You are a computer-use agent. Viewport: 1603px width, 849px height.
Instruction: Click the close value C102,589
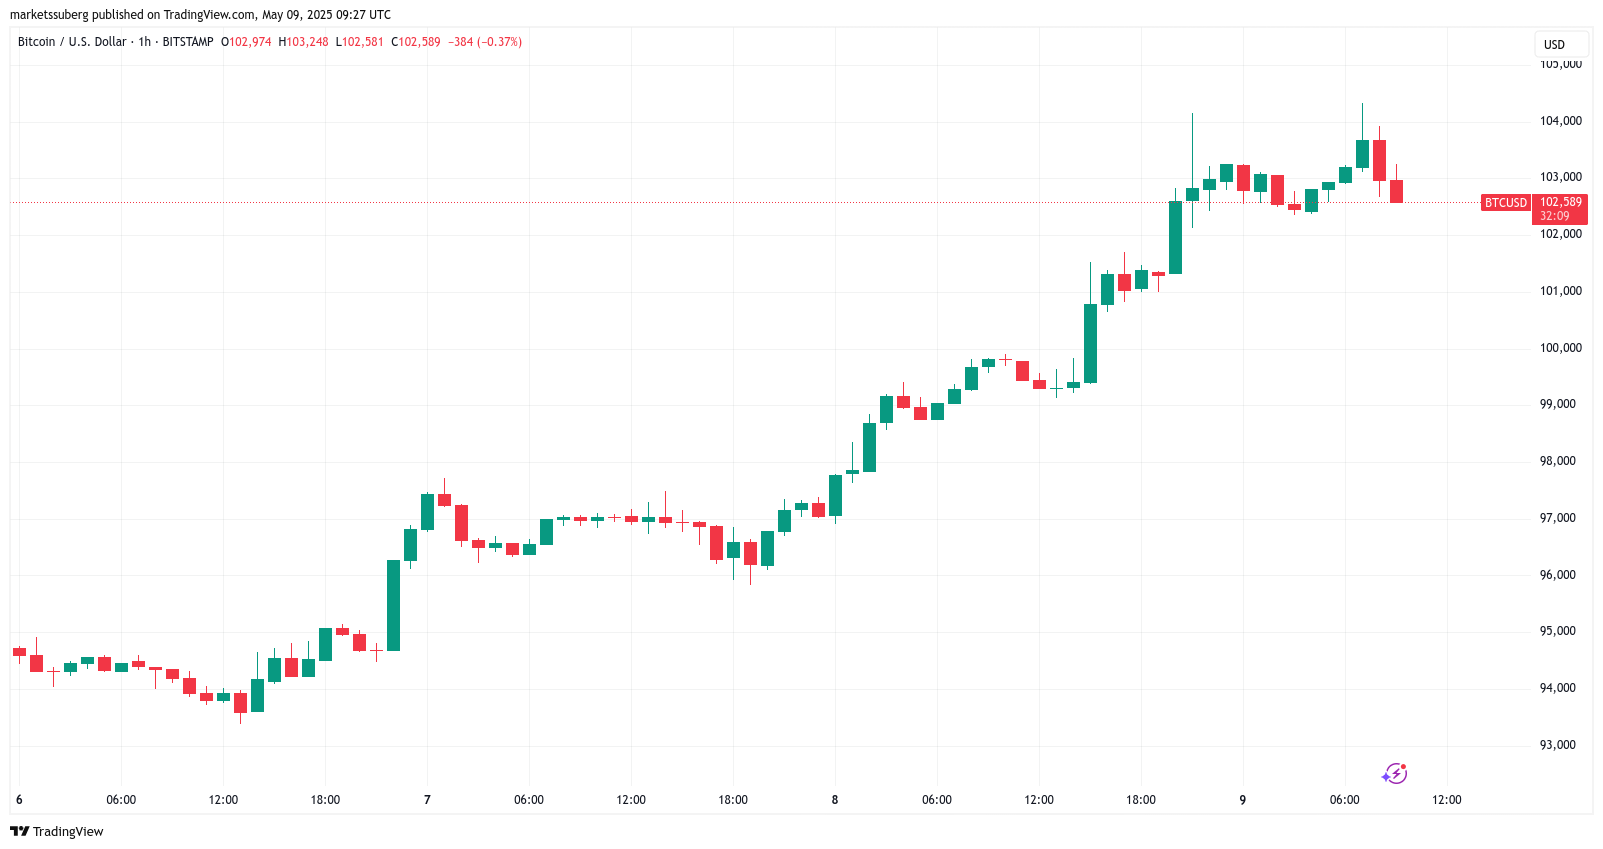(416, 42)
